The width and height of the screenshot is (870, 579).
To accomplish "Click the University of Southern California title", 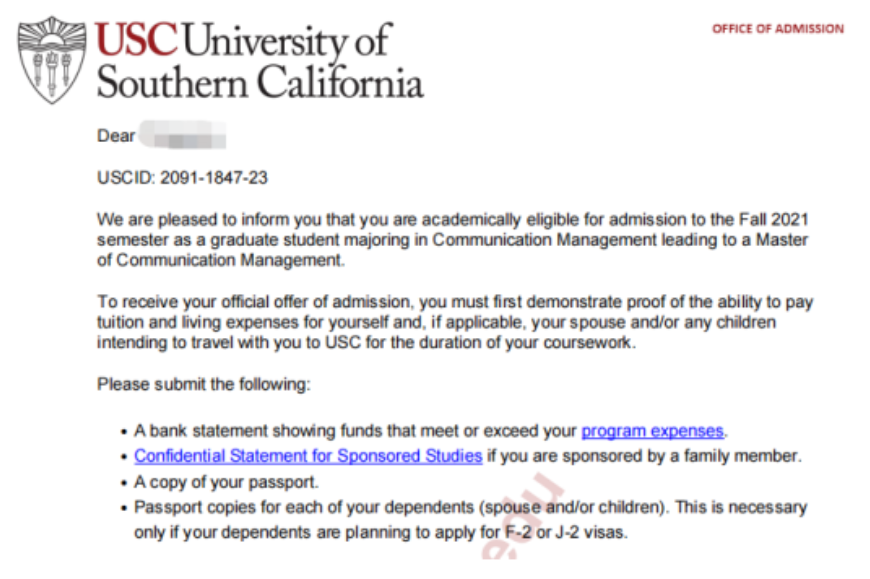I will click(260, 60).
